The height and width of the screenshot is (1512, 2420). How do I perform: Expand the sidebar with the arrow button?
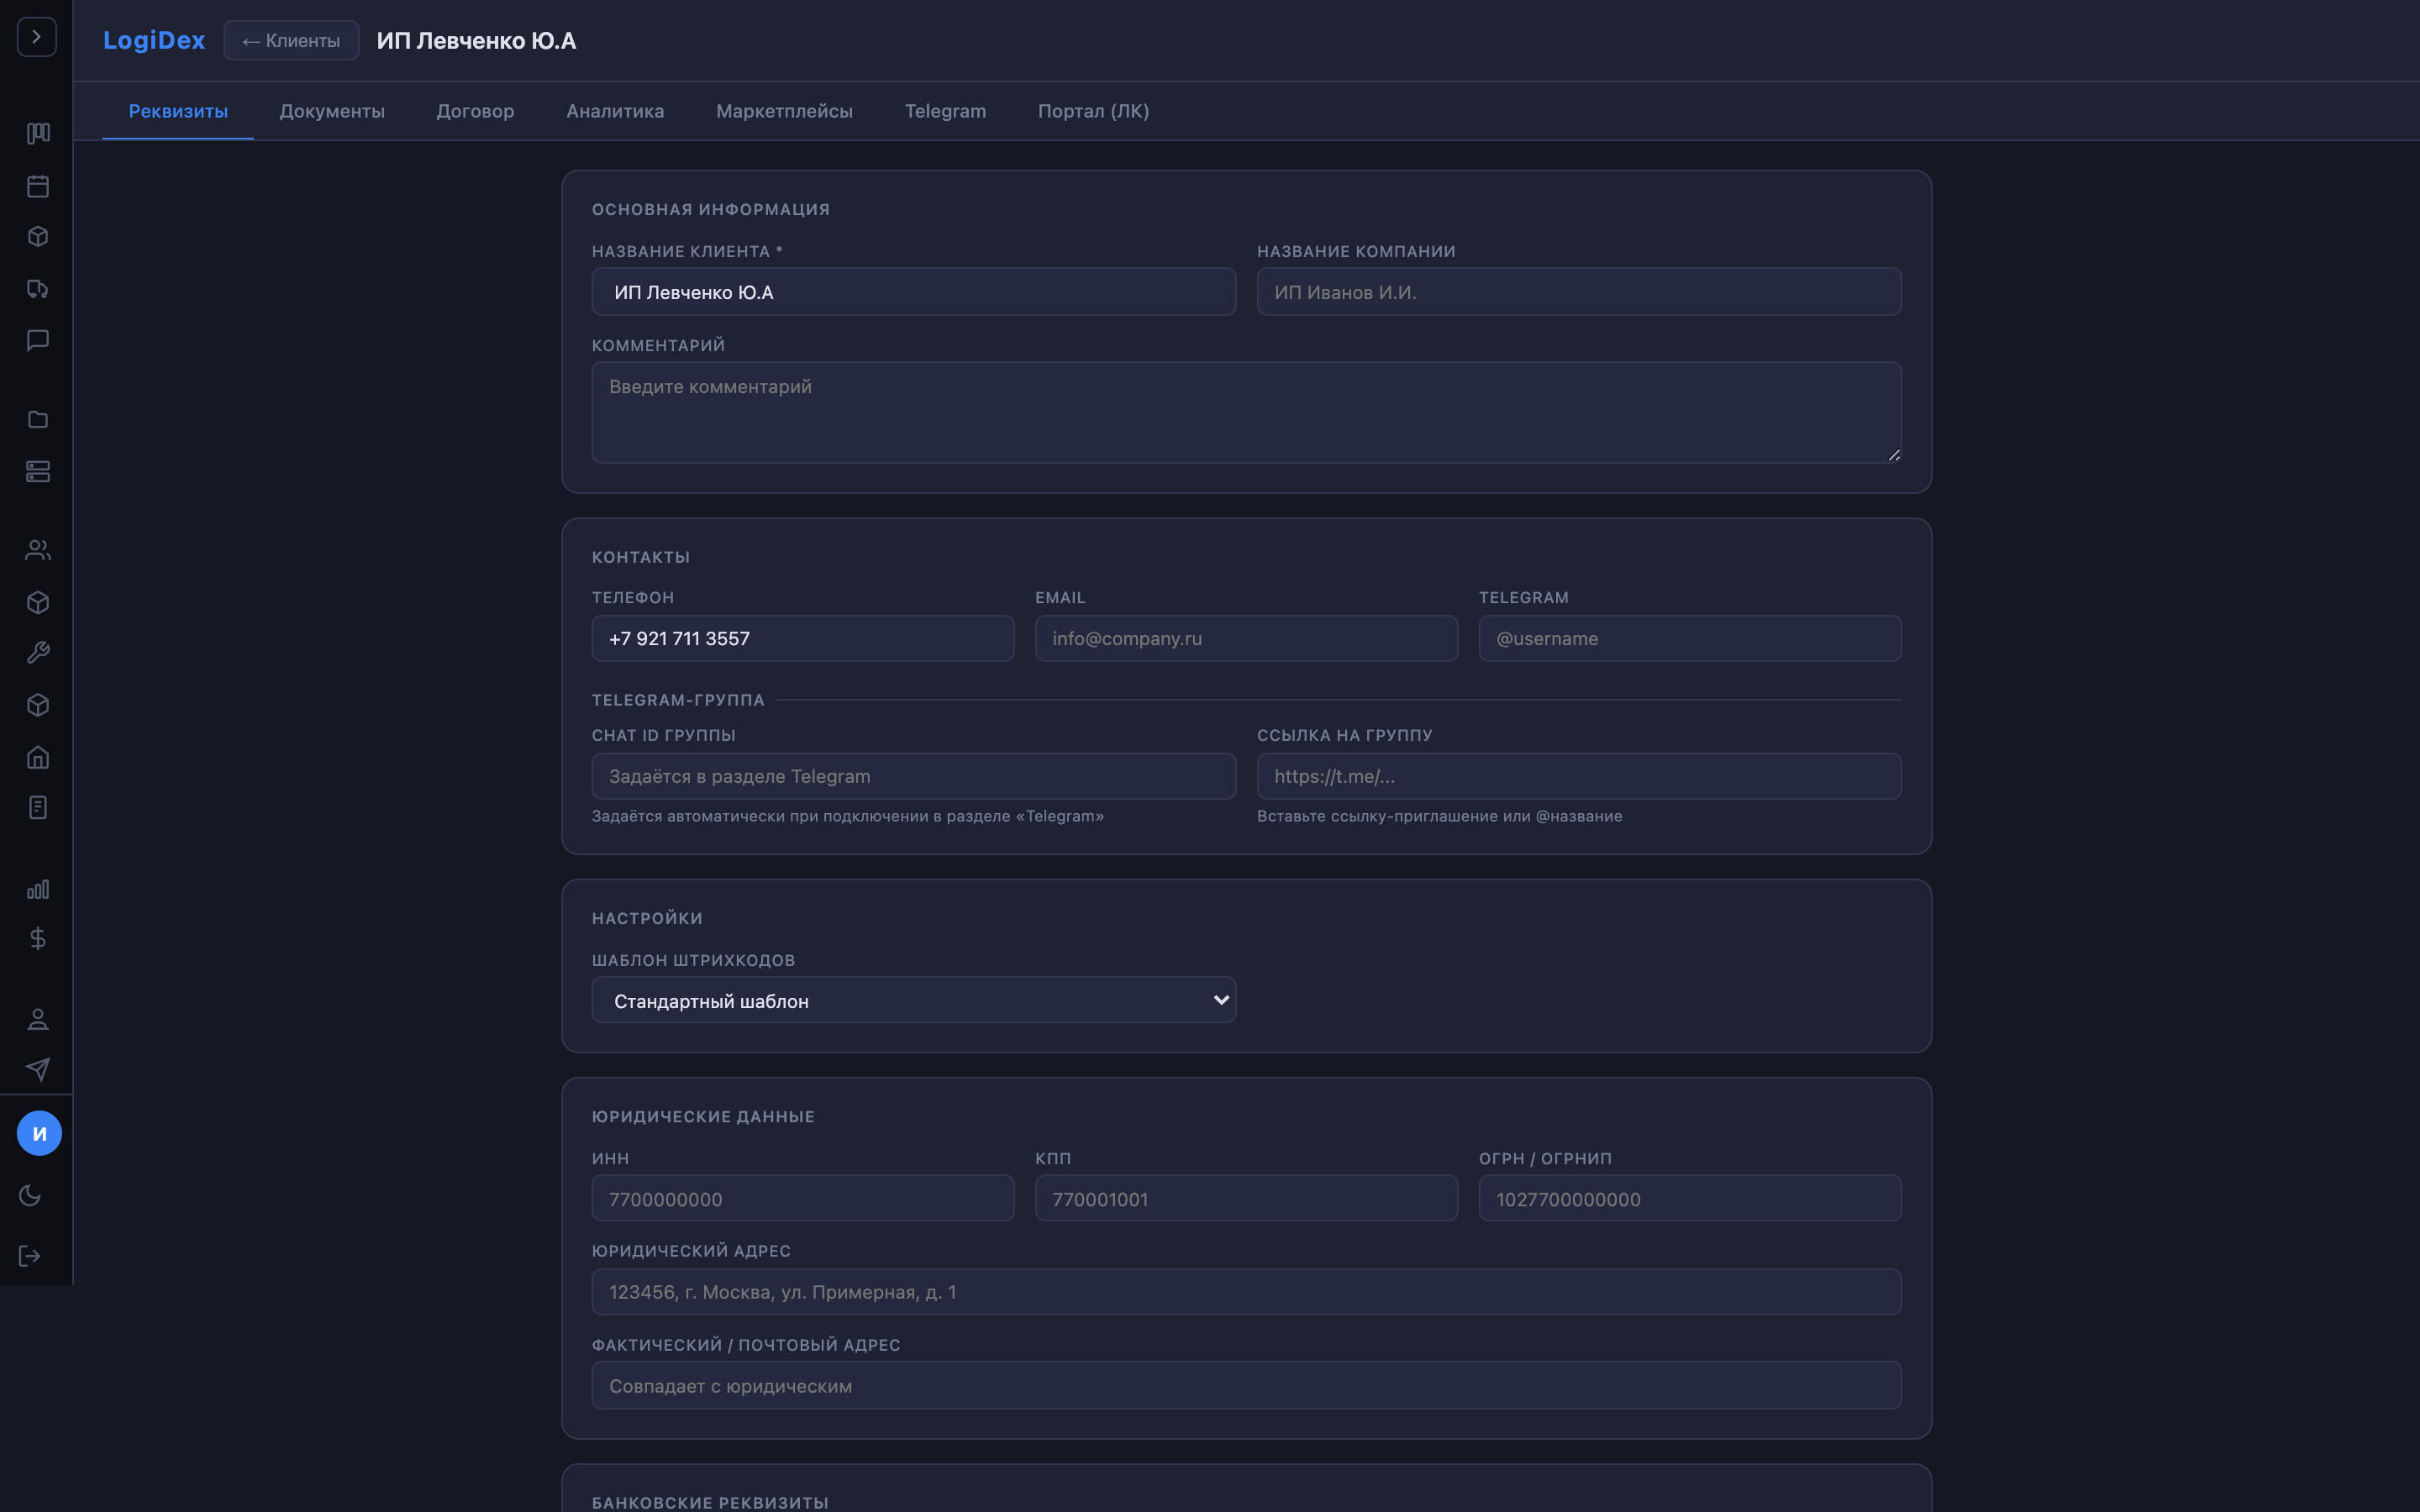click(x=37, y=37)
